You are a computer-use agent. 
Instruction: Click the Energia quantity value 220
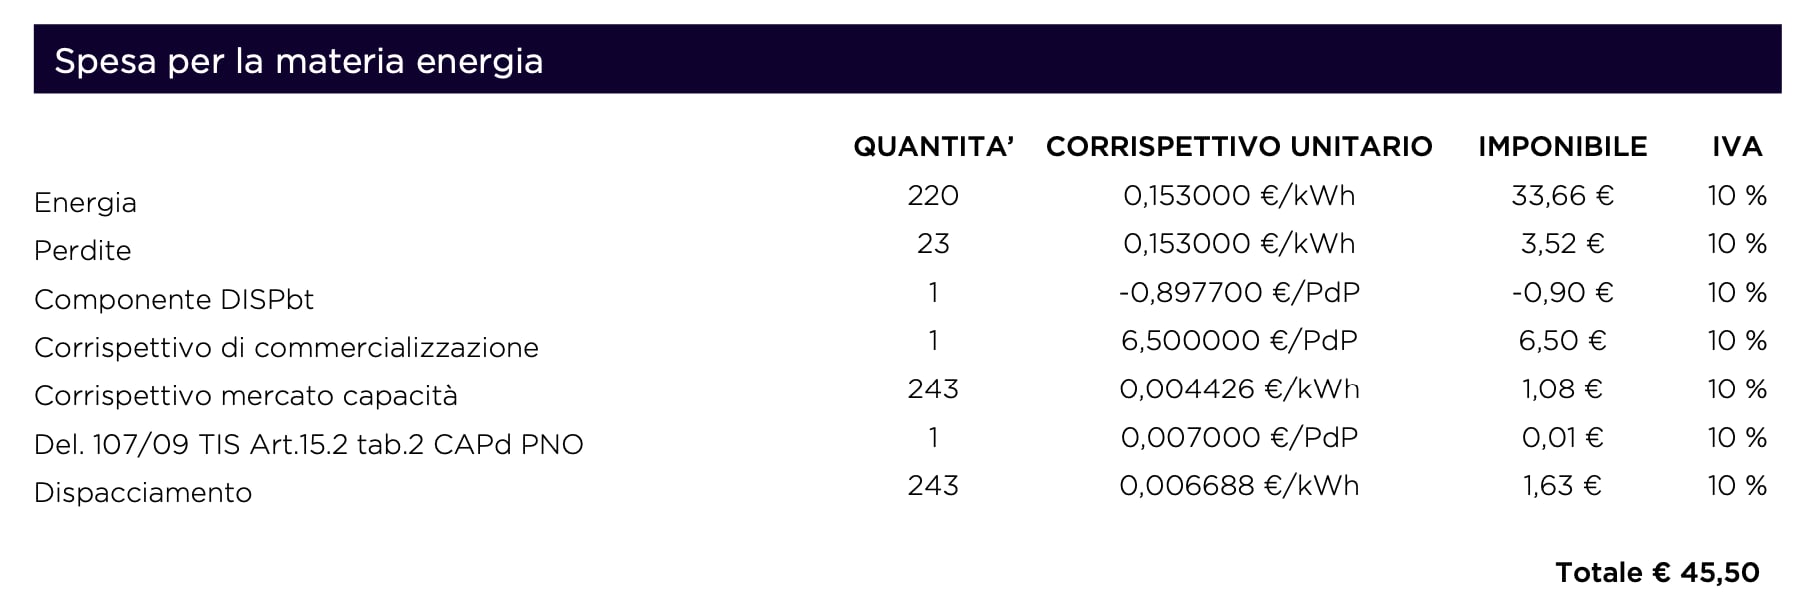coord(933,196)
